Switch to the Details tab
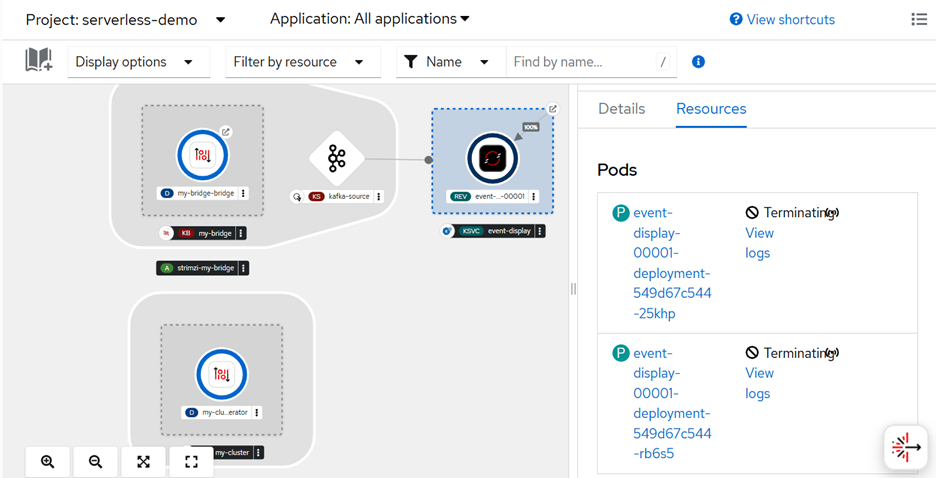 tap(621, 109)
